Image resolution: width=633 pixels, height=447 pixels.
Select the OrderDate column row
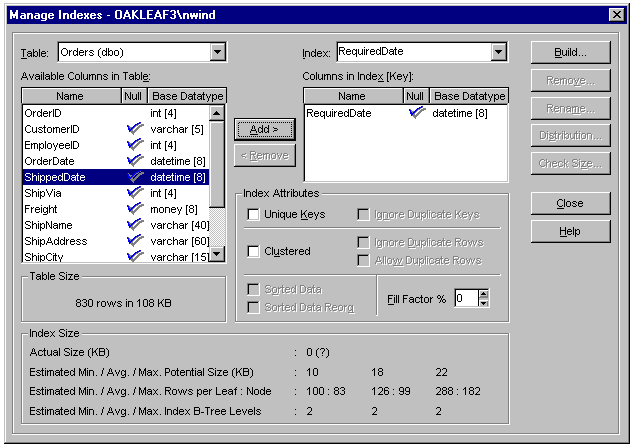[x=70, y=161]
